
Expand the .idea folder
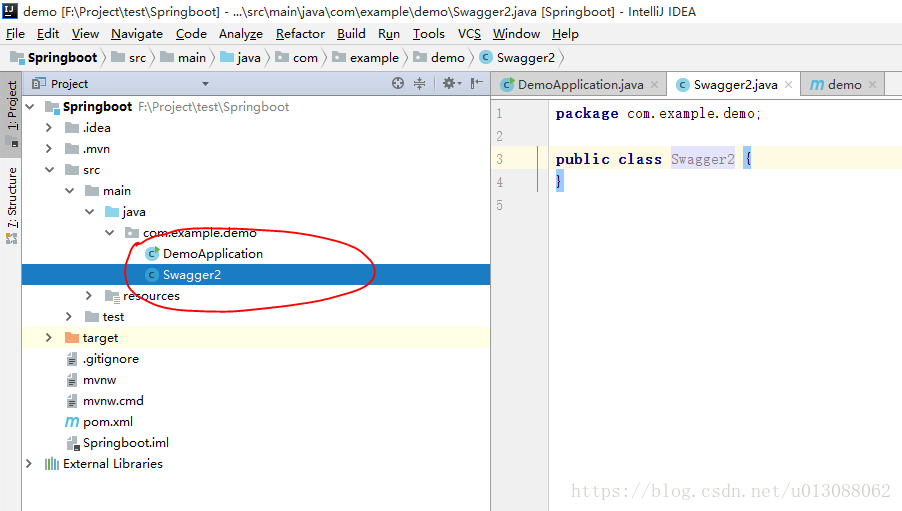[49, 128]
